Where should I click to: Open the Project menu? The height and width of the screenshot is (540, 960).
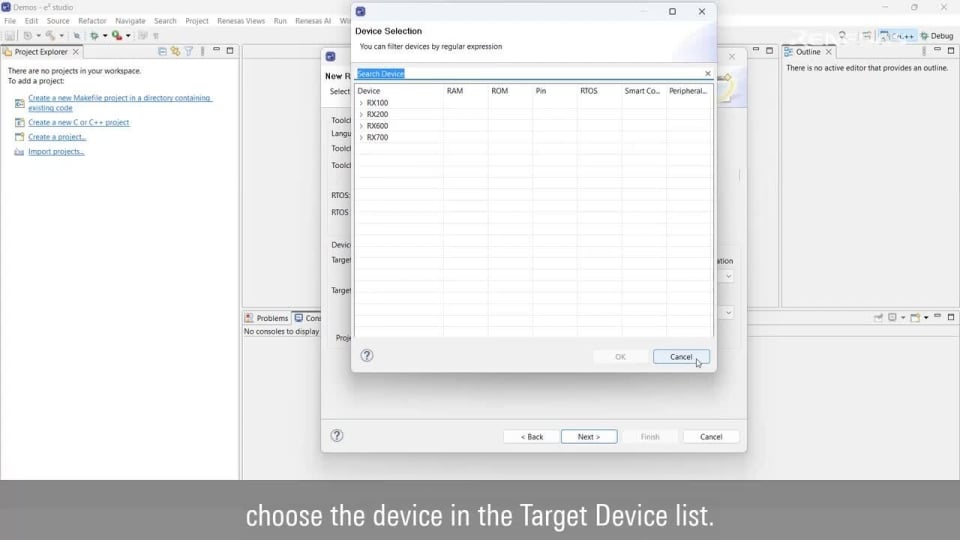point(197,21)
